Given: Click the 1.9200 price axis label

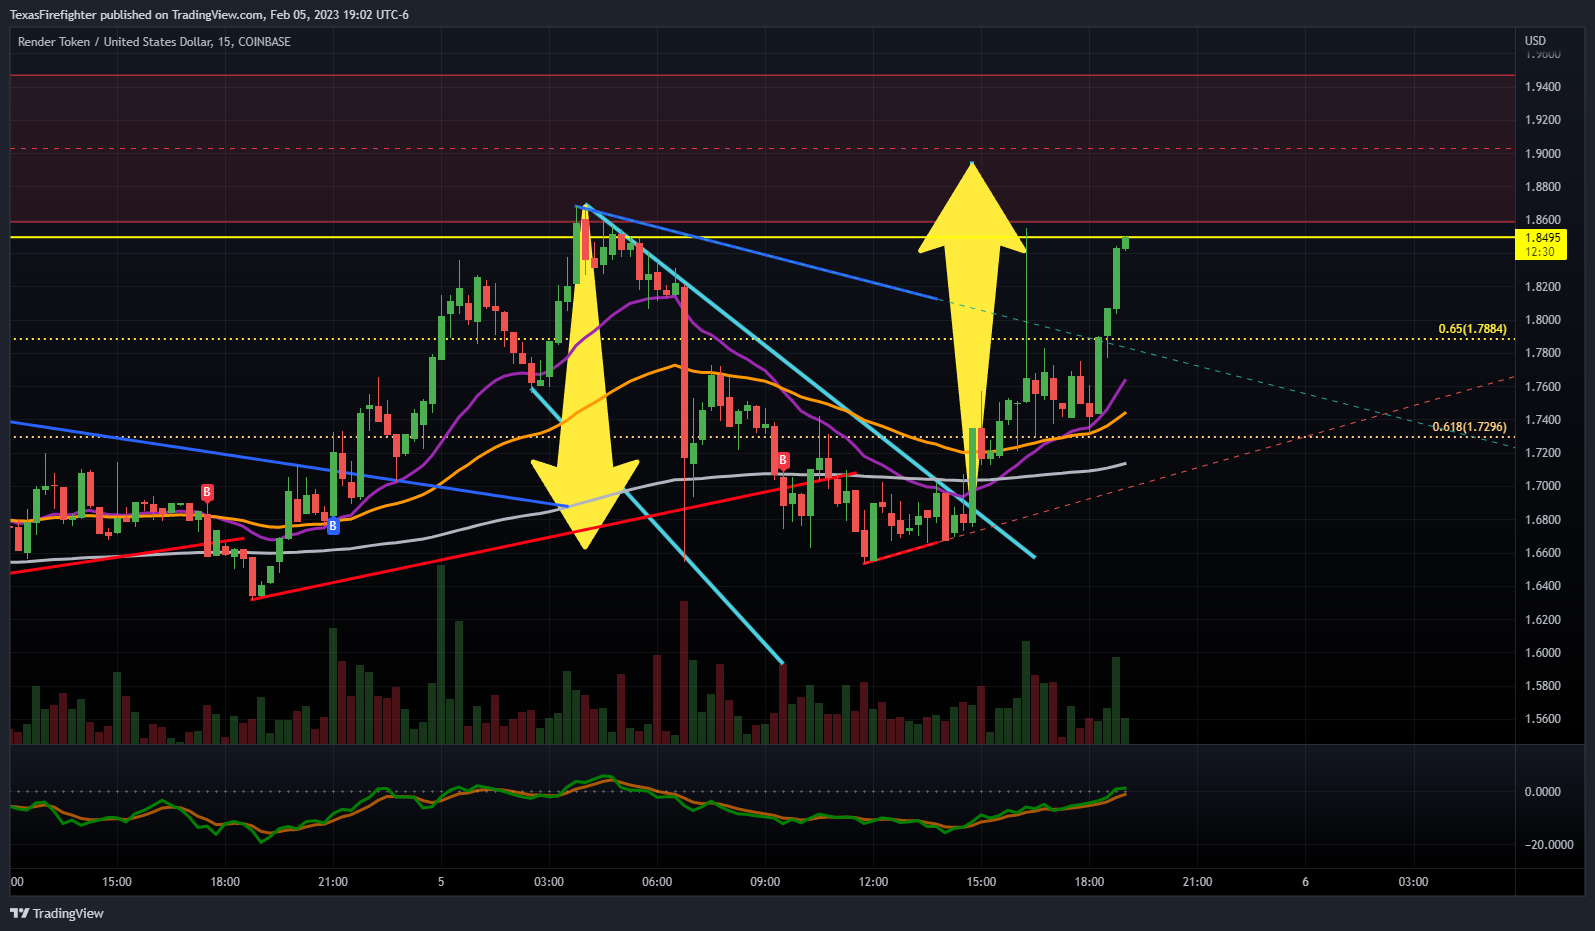Looking at the screenshot, I should click(1542, 120).
